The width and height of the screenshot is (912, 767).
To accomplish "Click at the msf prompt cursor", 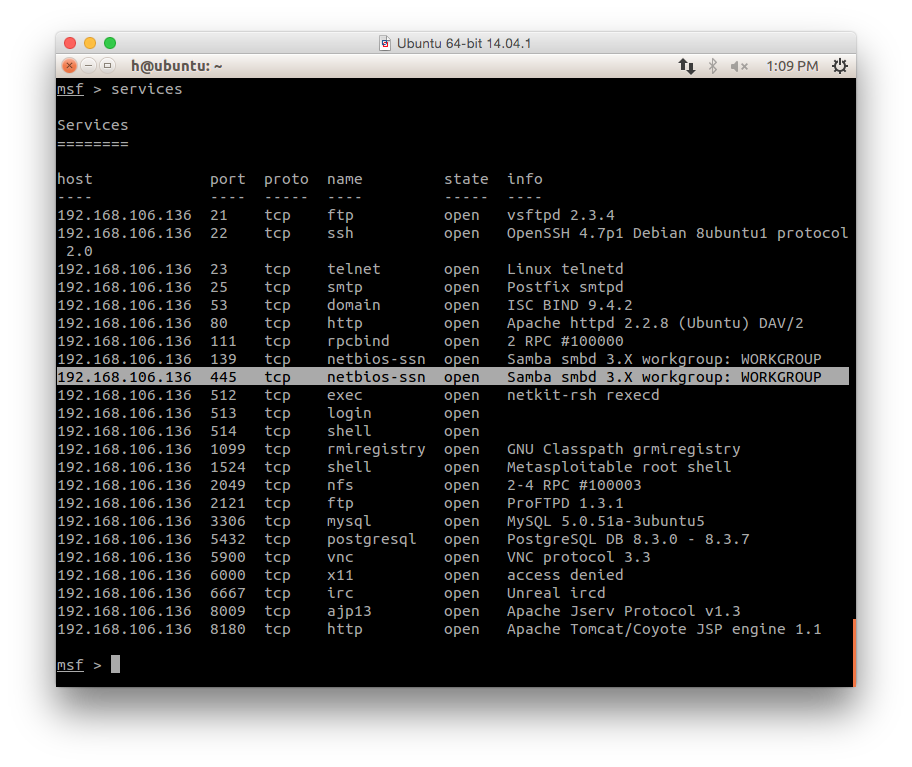I will pos(115,664).
